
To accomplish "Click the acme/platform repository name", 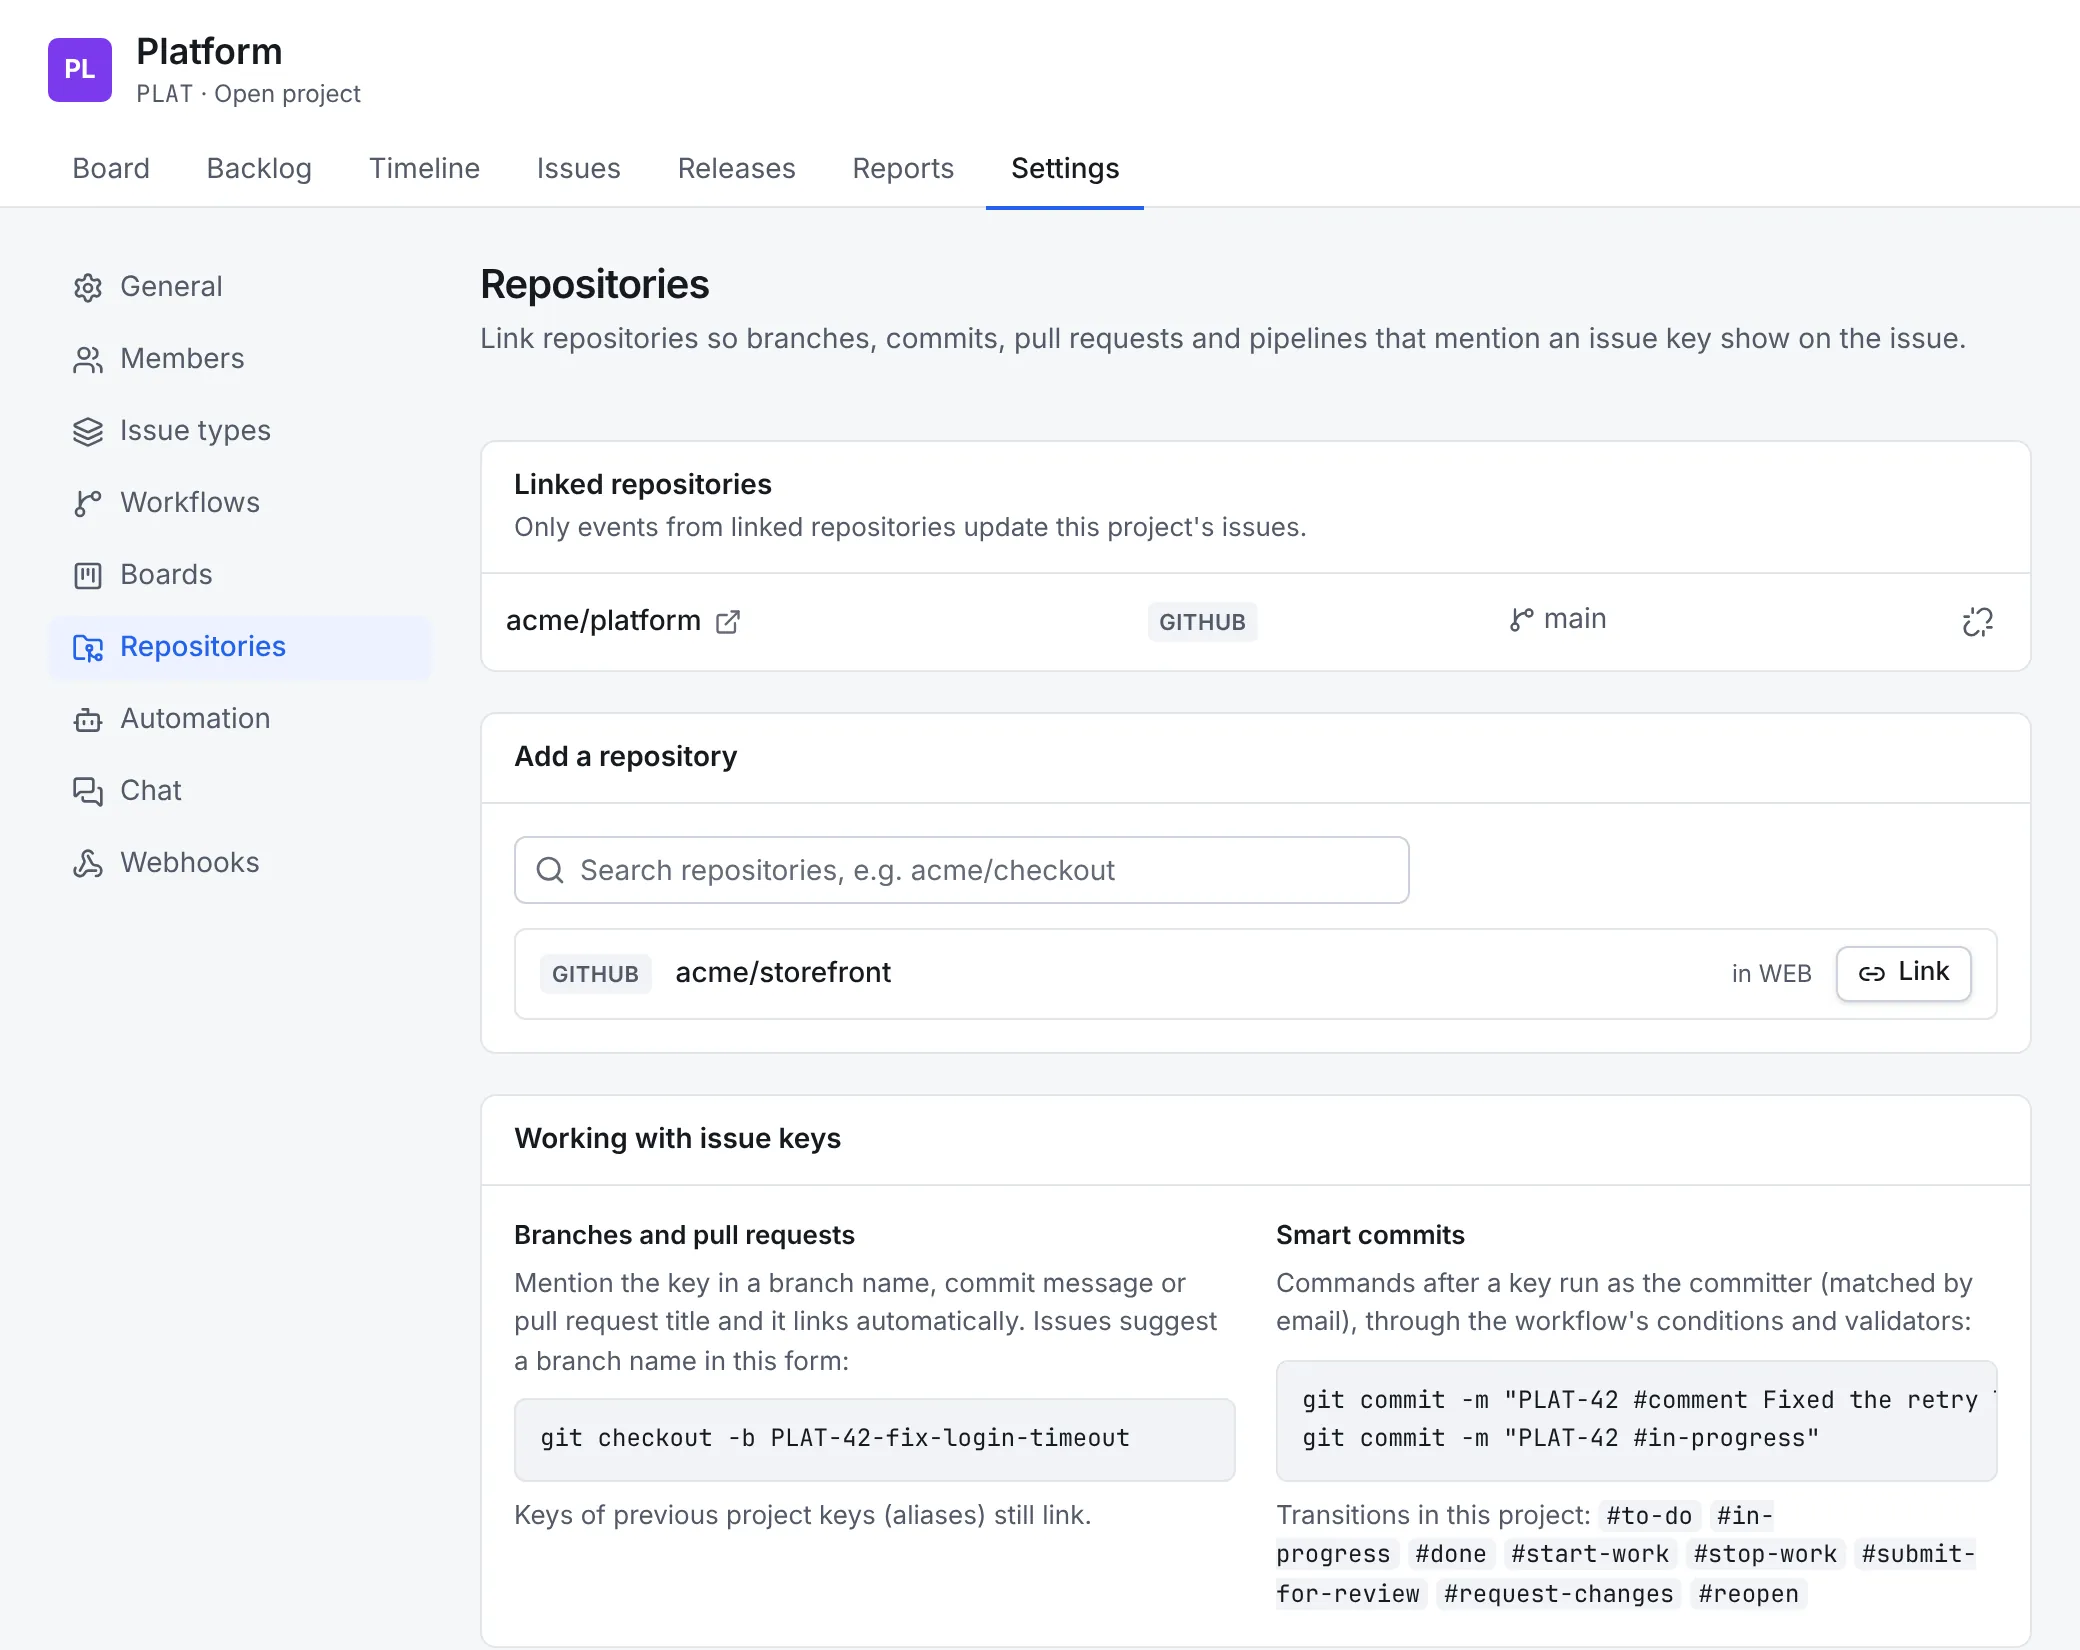I will coord(603,621).
